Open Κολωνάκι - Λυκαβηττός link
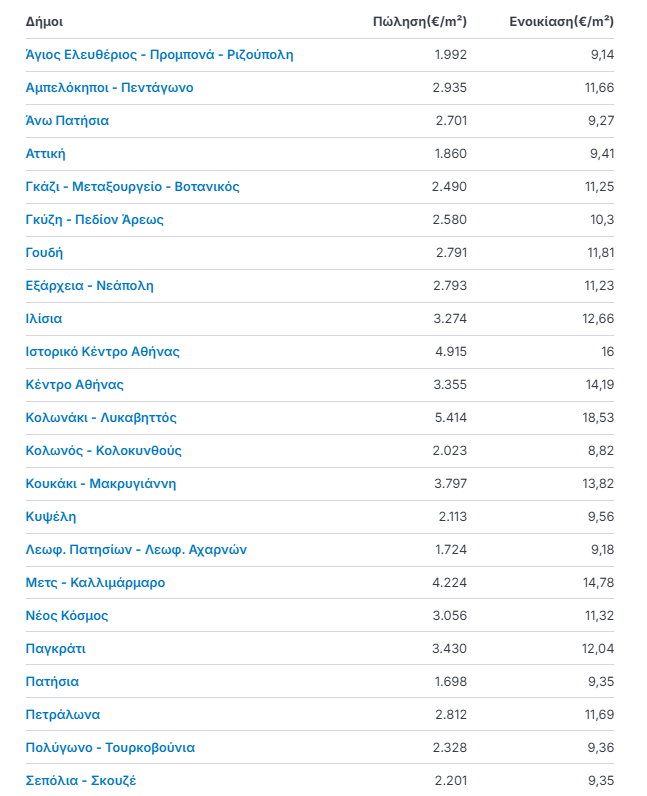The width and height of the screenshot is (647, 796). tap(101, 418)
